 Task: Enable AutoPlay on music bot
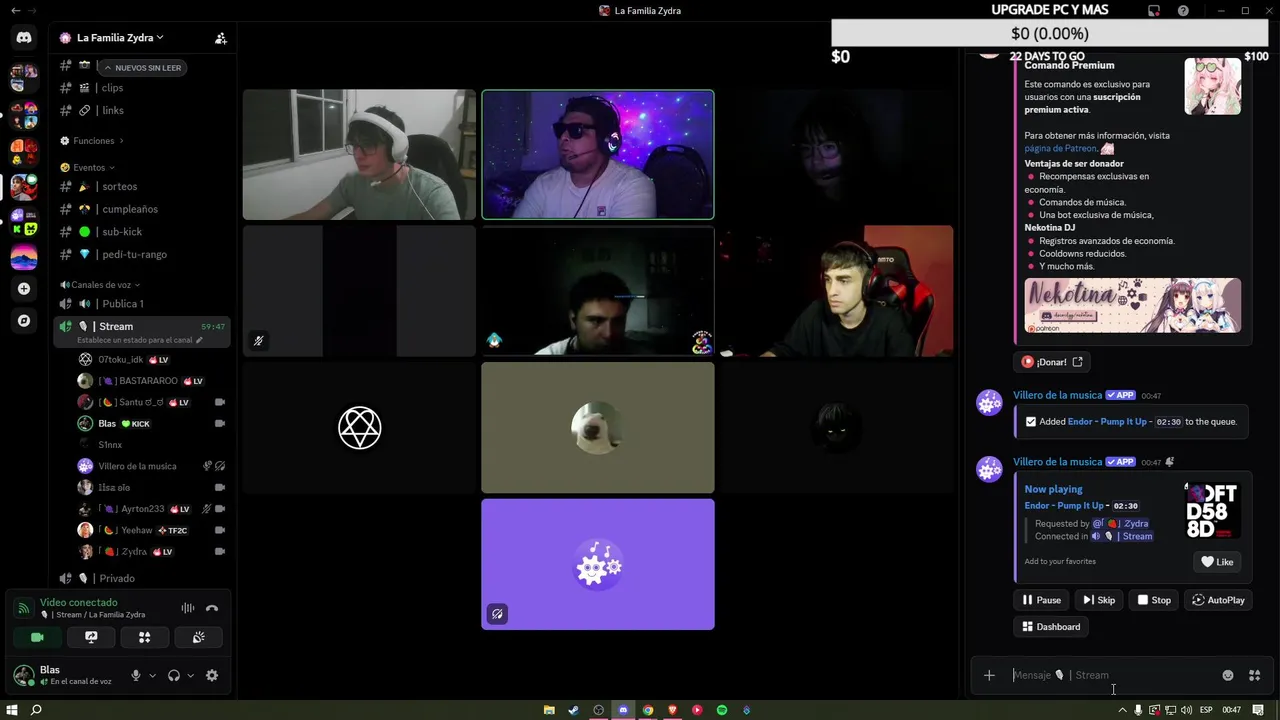1218,600
